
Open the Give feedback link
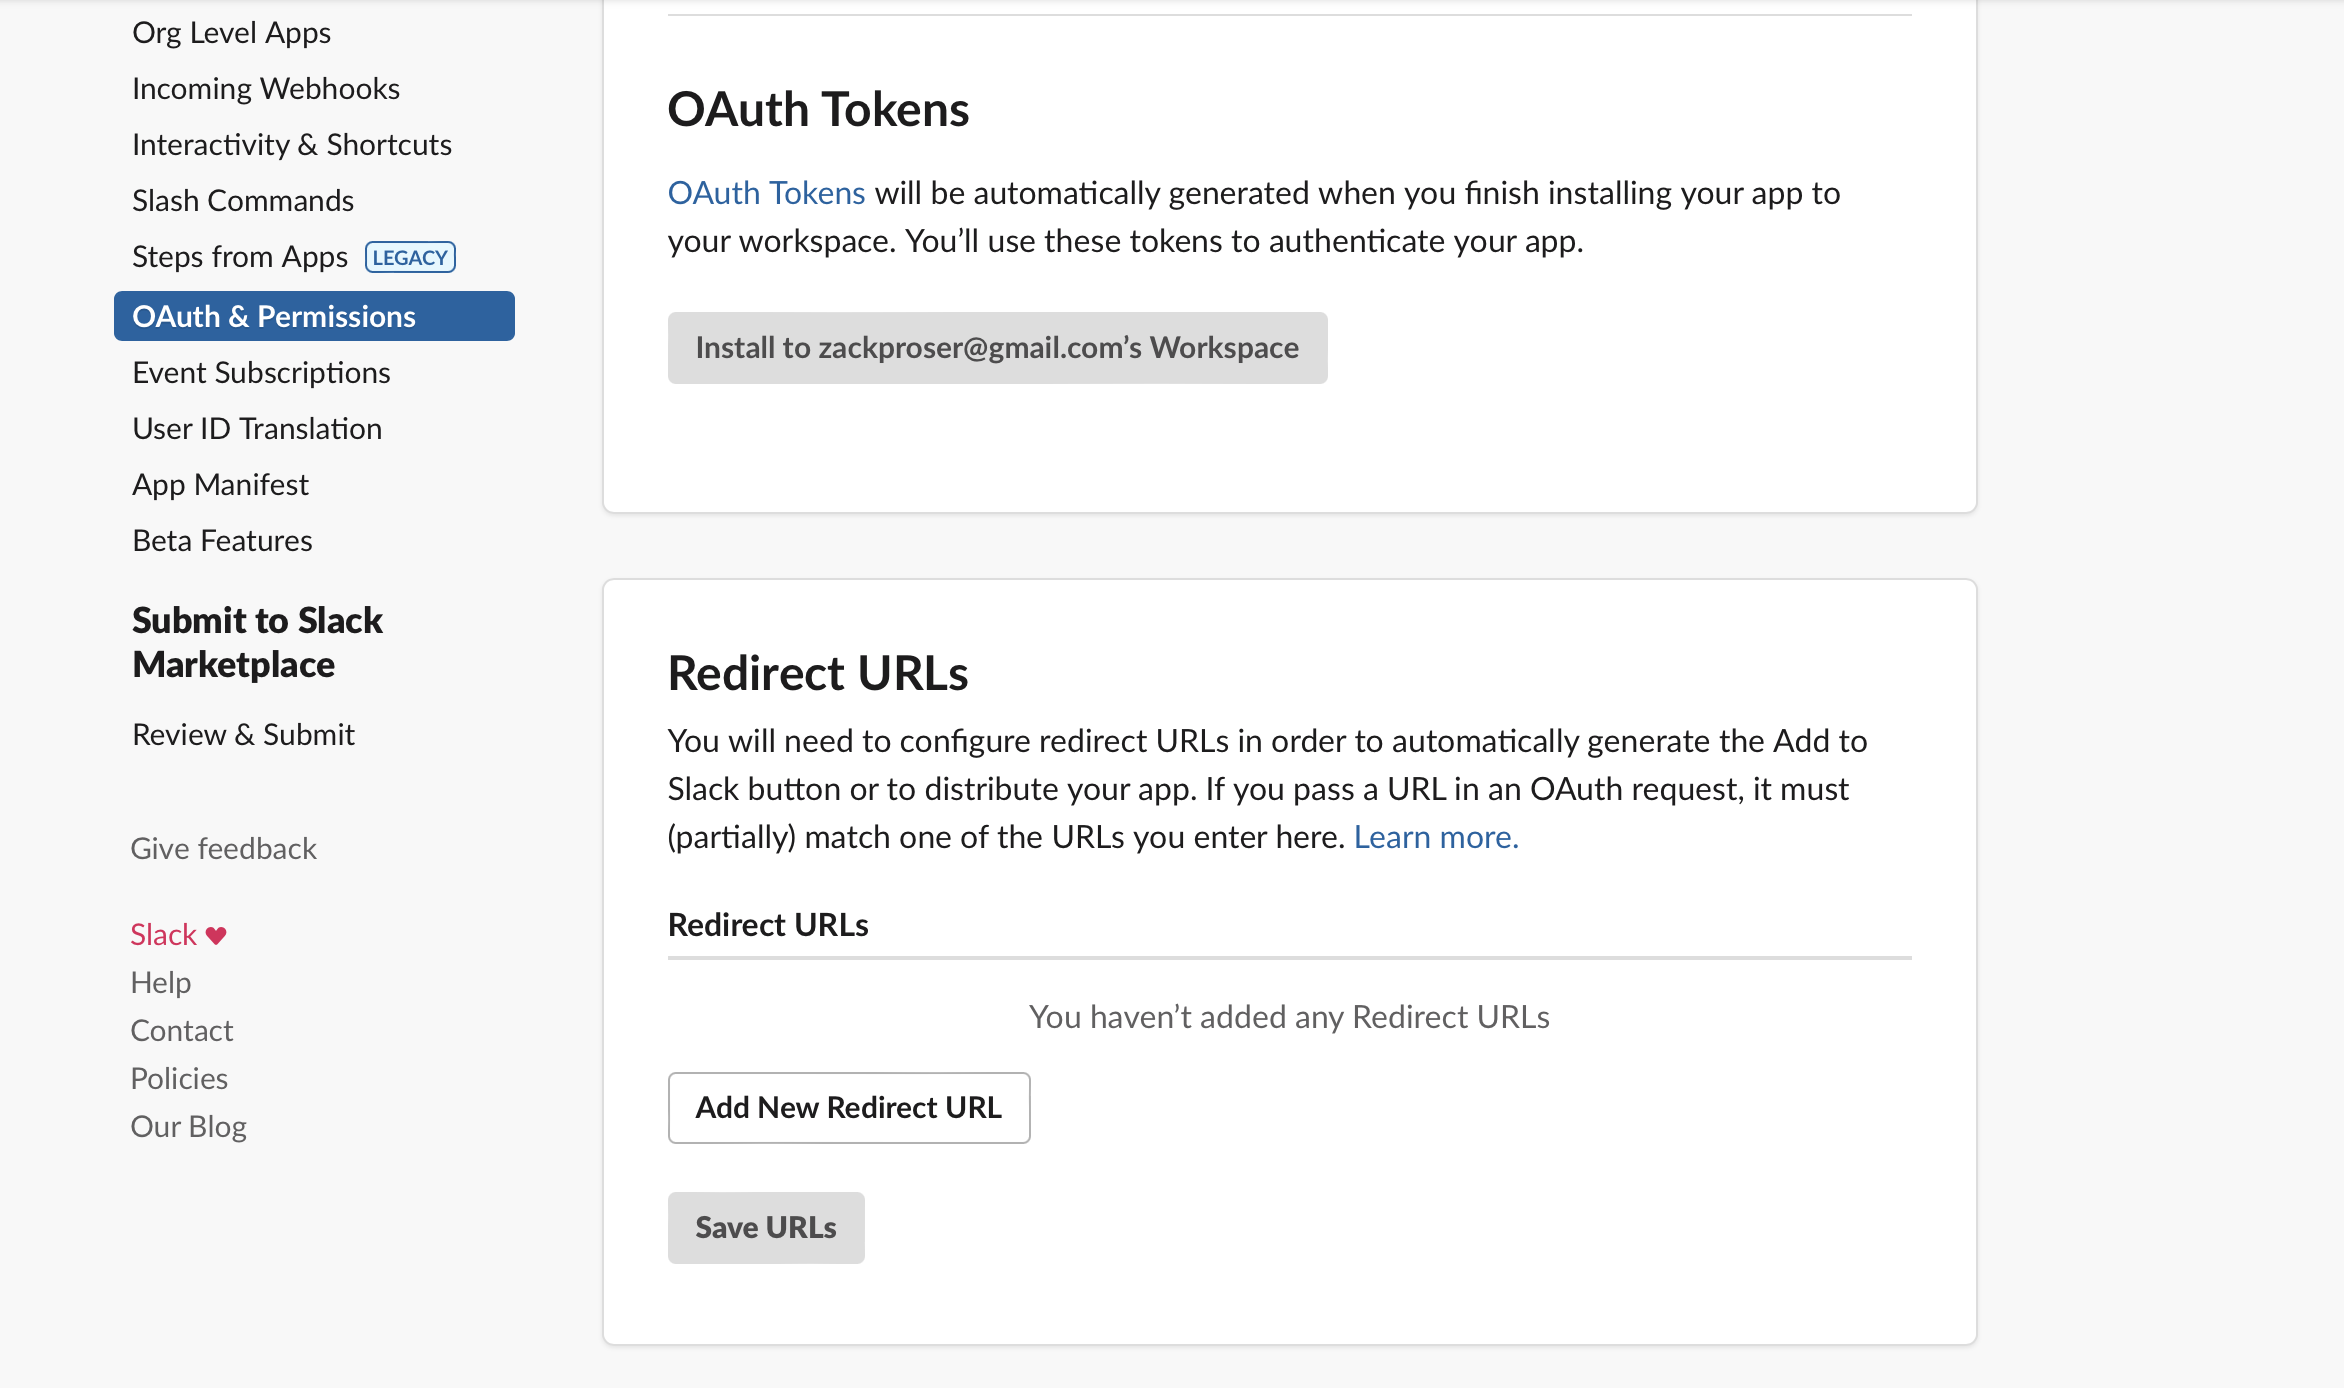tap(223, 848)
